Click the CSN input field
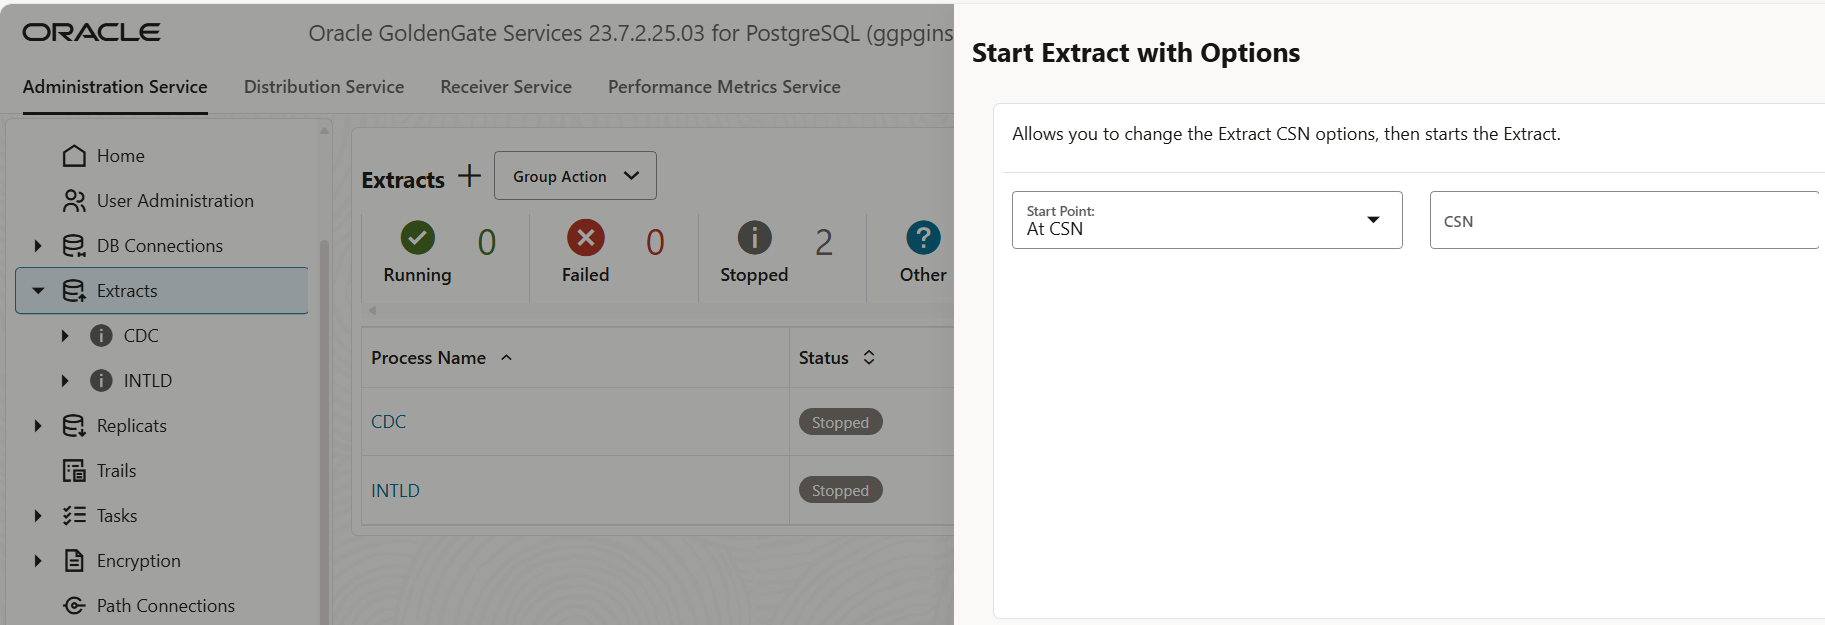1825x625 pixels. point(1623,221)
